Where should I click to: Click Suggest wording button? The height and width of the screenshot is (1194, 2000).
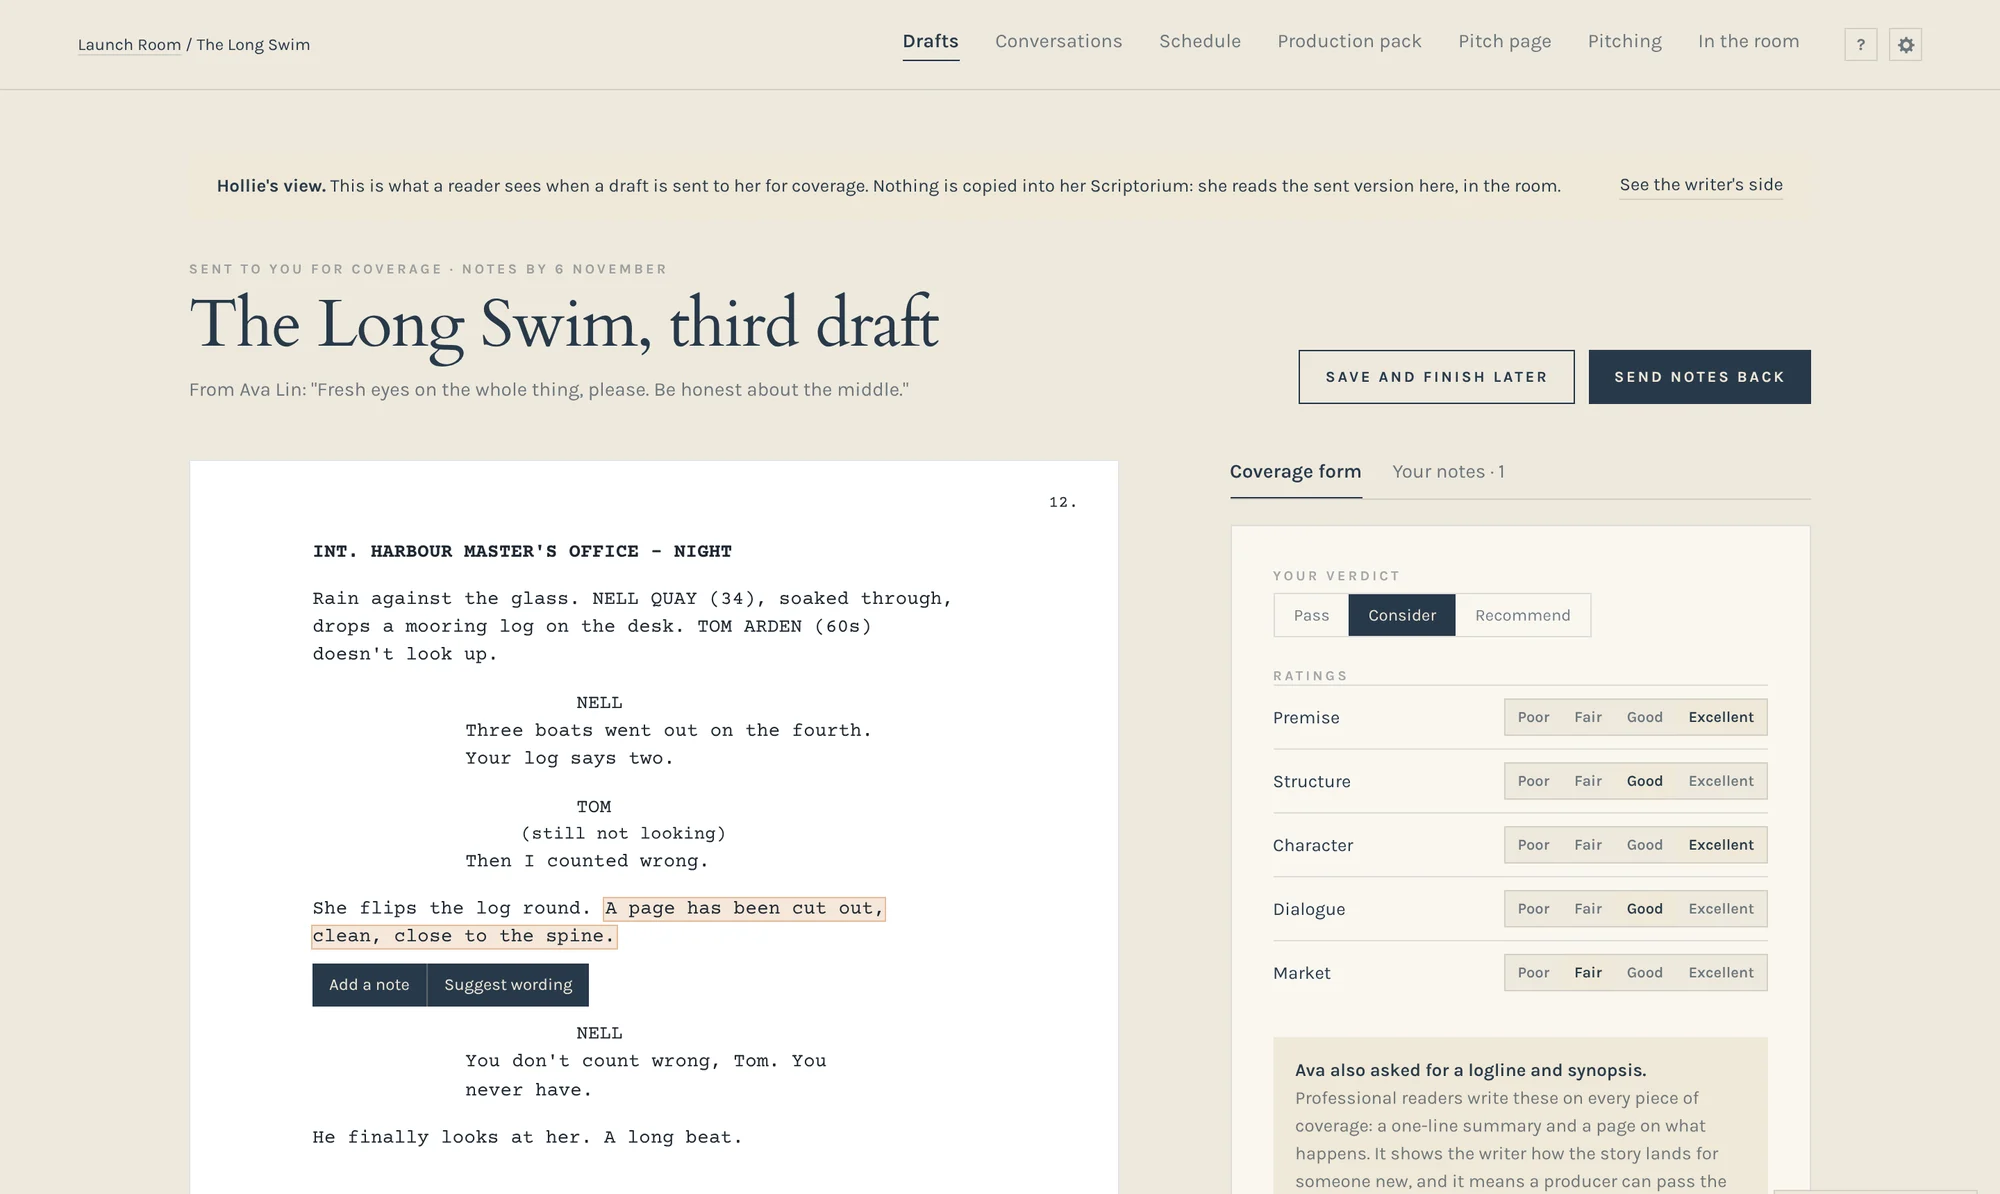click(x=508, y=985)
